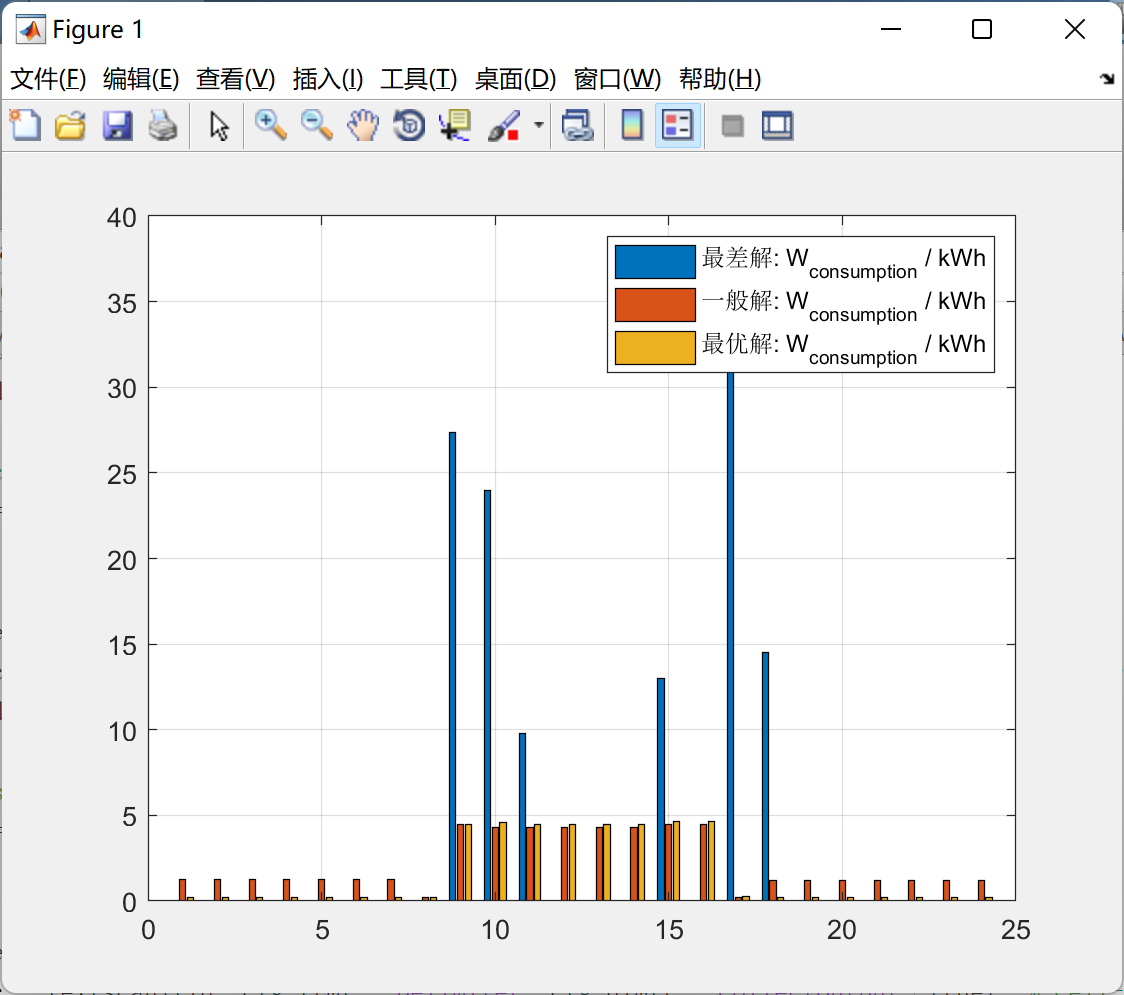
Task: Click the blue 最差解 legend color swatch
Action: (x=655, y=261)
